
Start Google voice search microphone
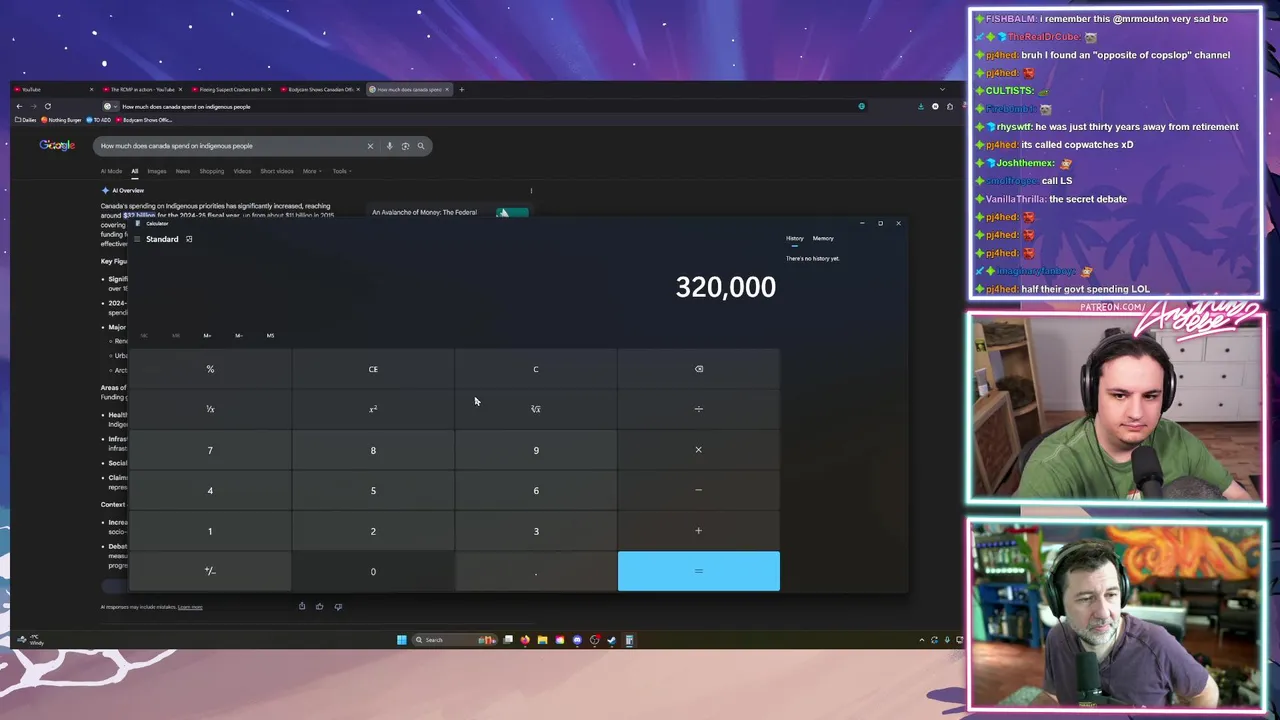point(390,146)
